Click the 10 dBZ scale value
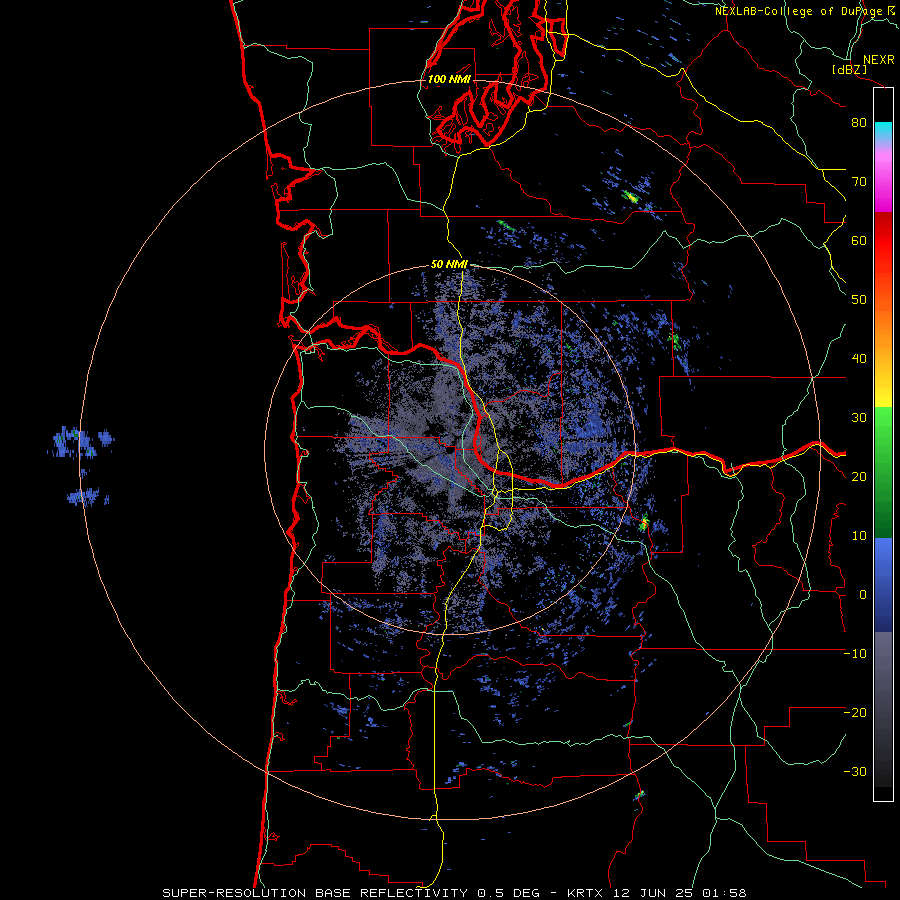This screenshot has height=900, width=900. pos(859,536)
